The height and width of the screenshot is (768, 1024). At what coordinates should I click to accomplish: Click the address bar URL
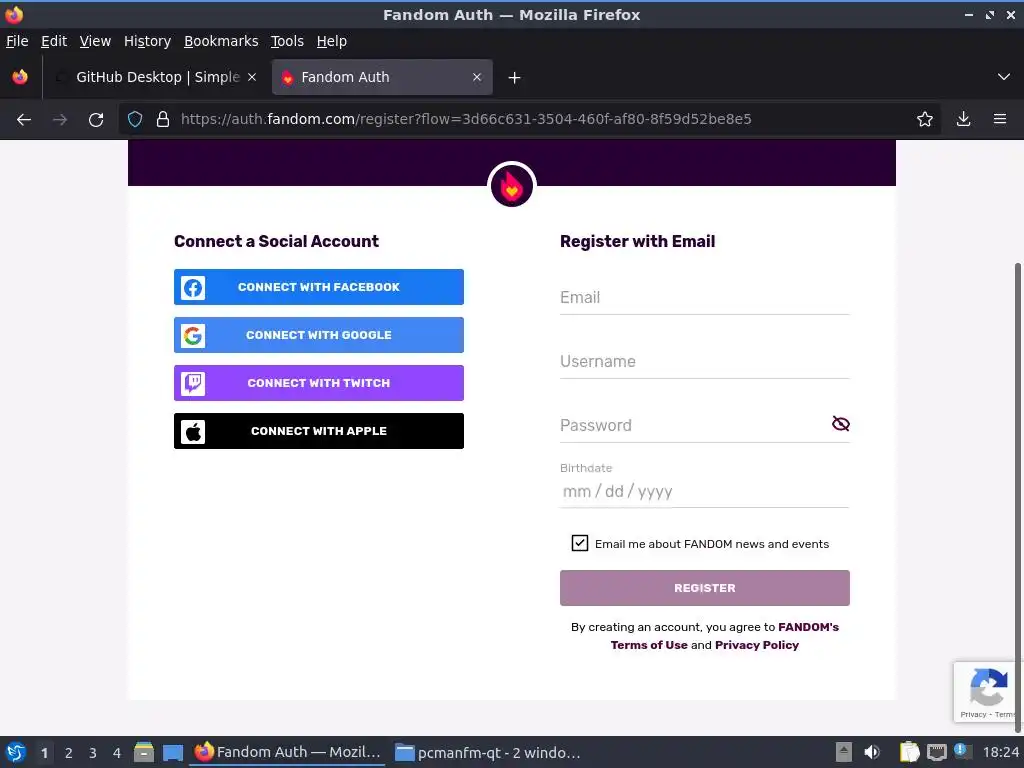[466, 119]
